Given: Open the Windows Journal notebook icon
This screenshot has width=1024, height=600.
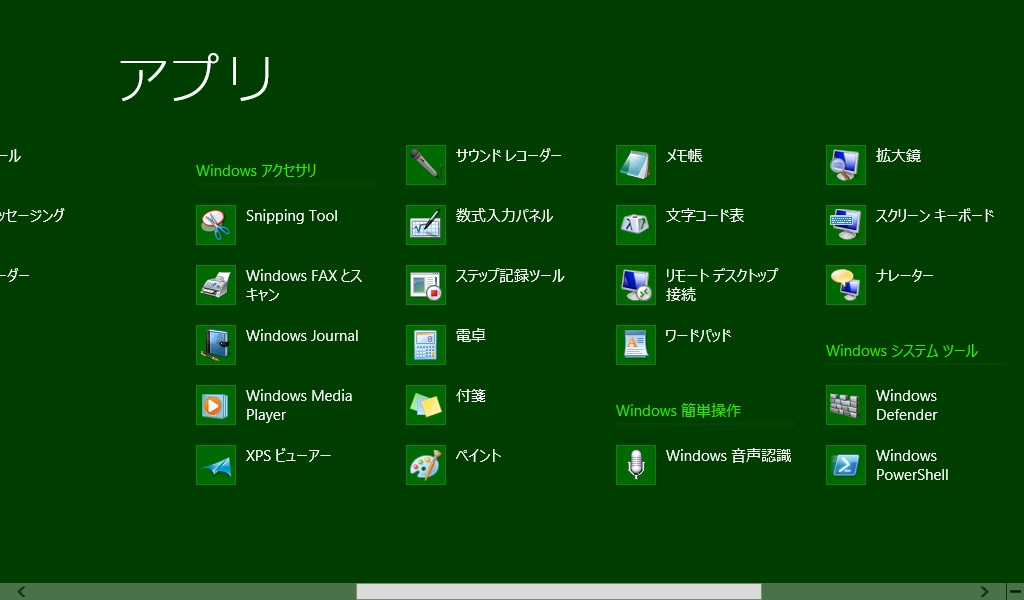Looking at the screenshot, I should [216, 345].
